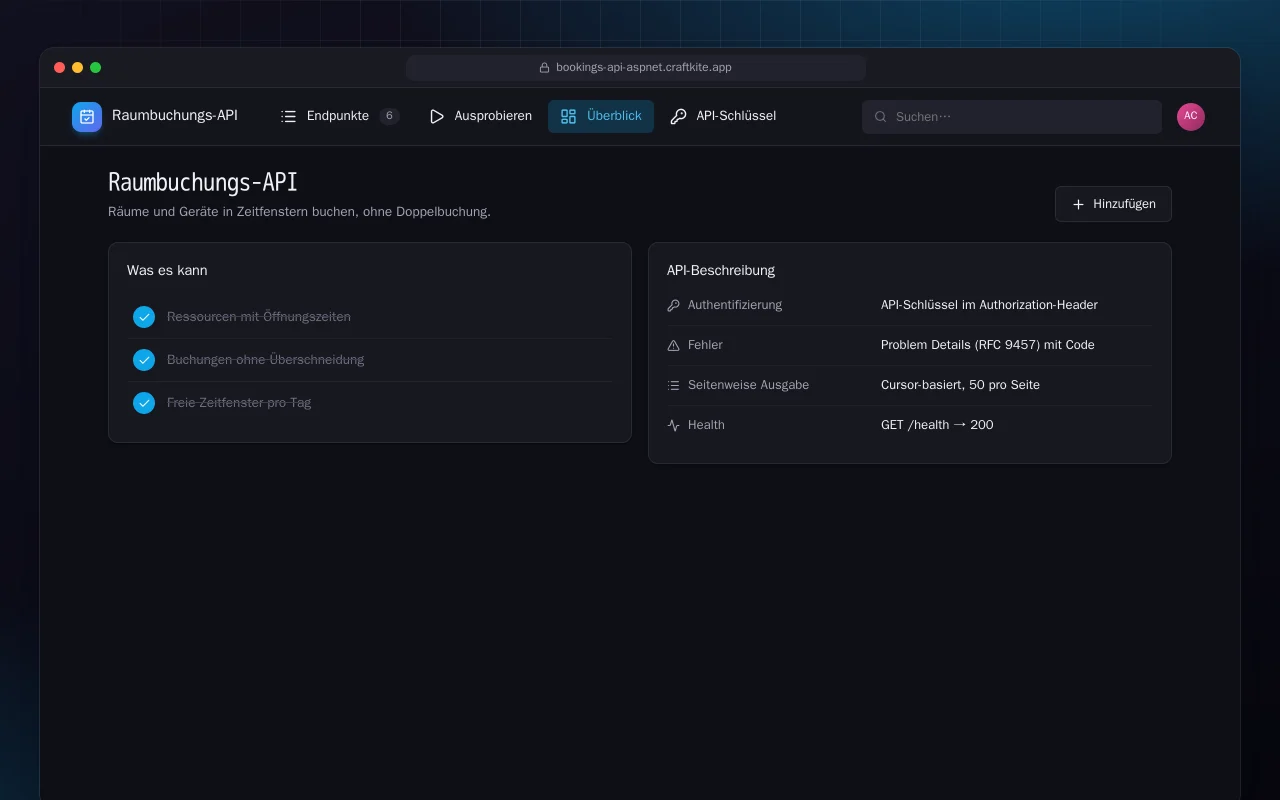Click the plus icon in the Hinzufügen button
This screenshot has height=800, width=1280.
click(x=1078, y=204)
